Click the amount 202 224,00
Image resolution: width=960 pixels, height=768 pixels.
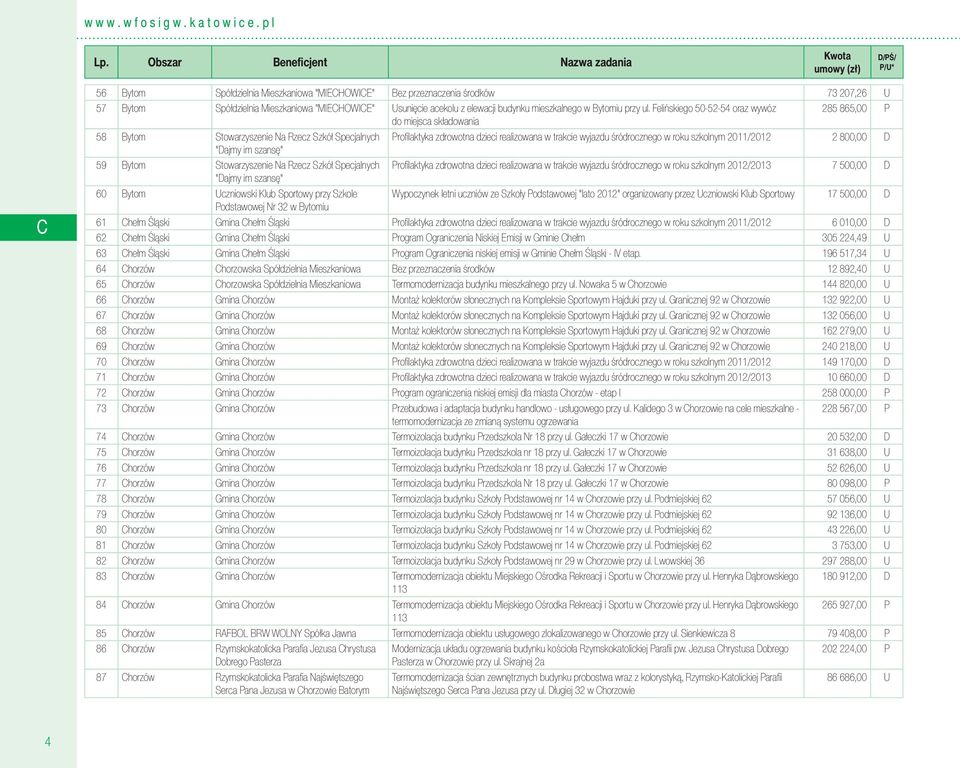coord(844,649)
